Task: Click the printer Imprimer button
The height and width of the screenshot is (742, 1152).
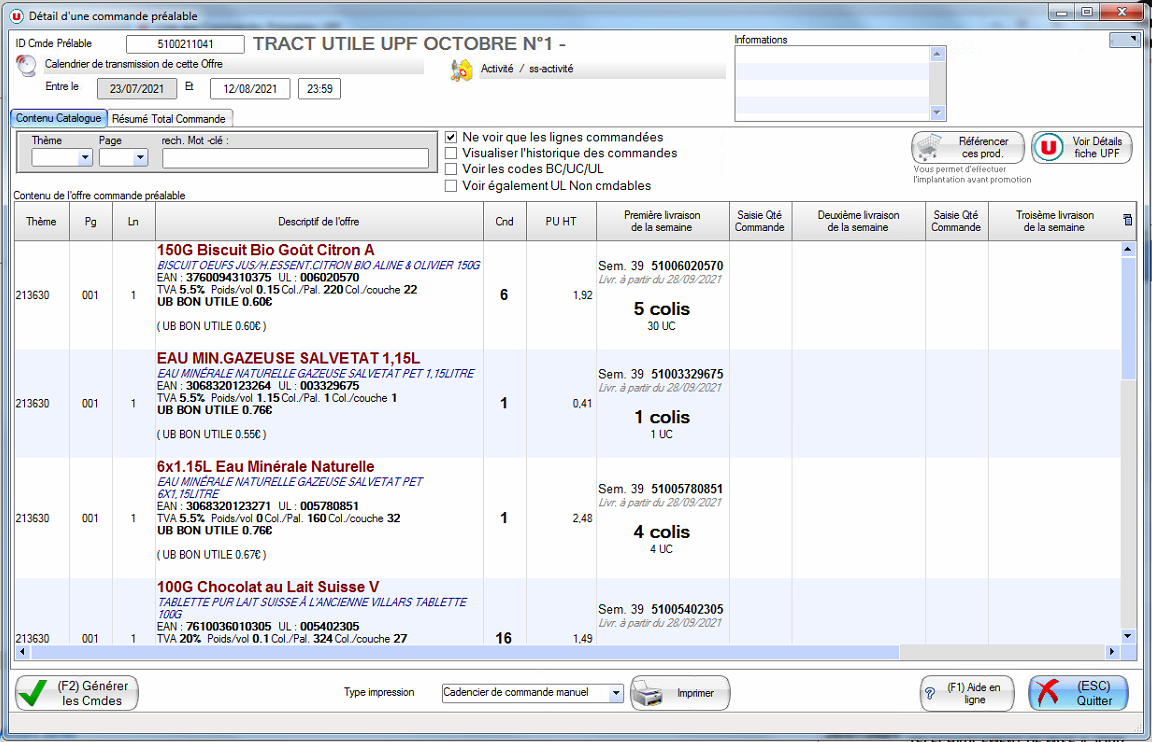Action: pos(680,693)
